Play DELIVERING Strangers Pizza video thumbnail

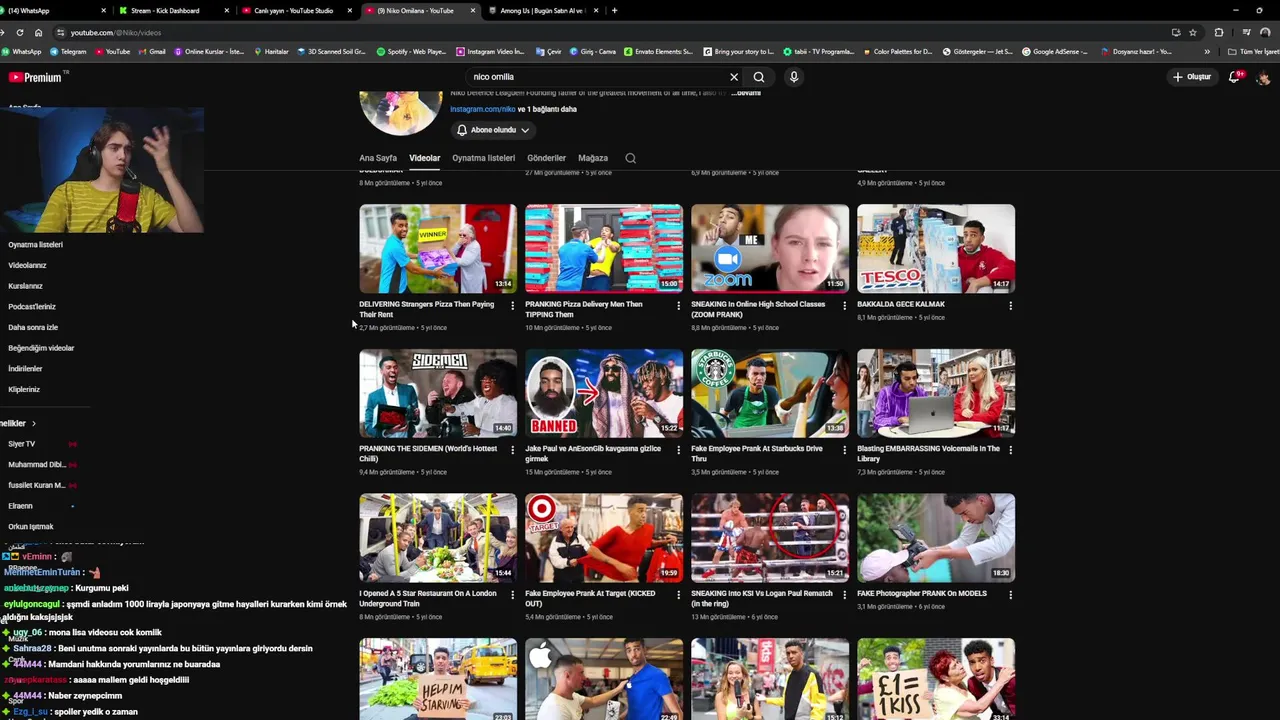click(438, 249)
